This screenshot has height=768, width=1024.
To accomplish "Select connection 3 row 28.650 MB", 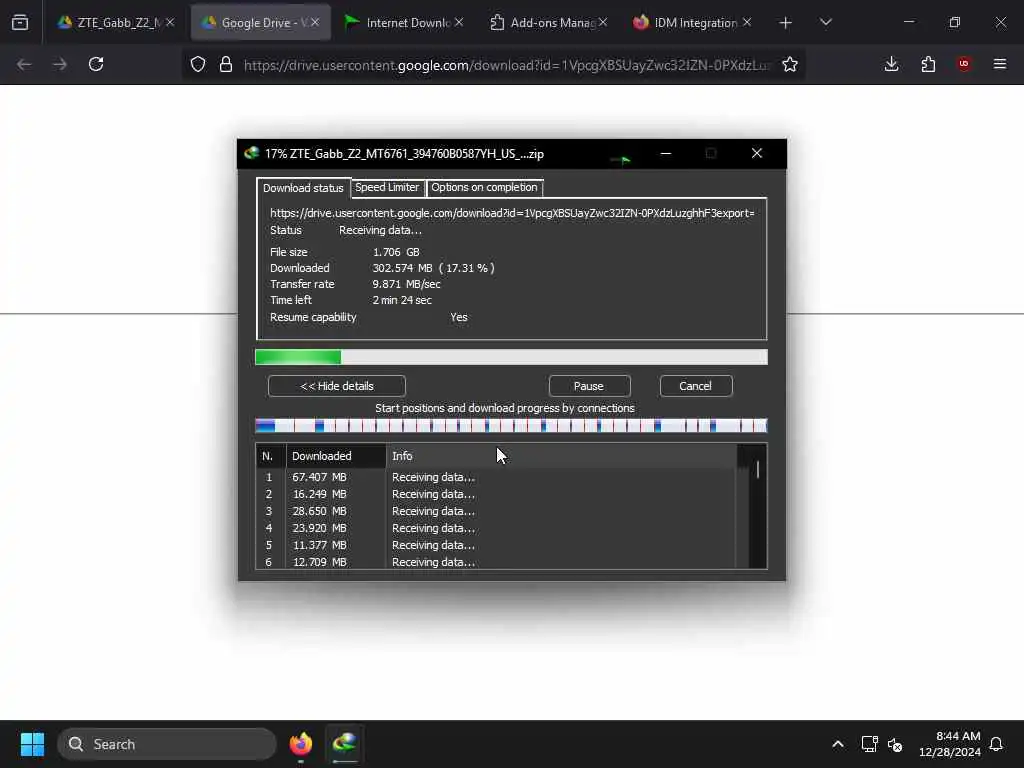I will [x=496, y=511].
